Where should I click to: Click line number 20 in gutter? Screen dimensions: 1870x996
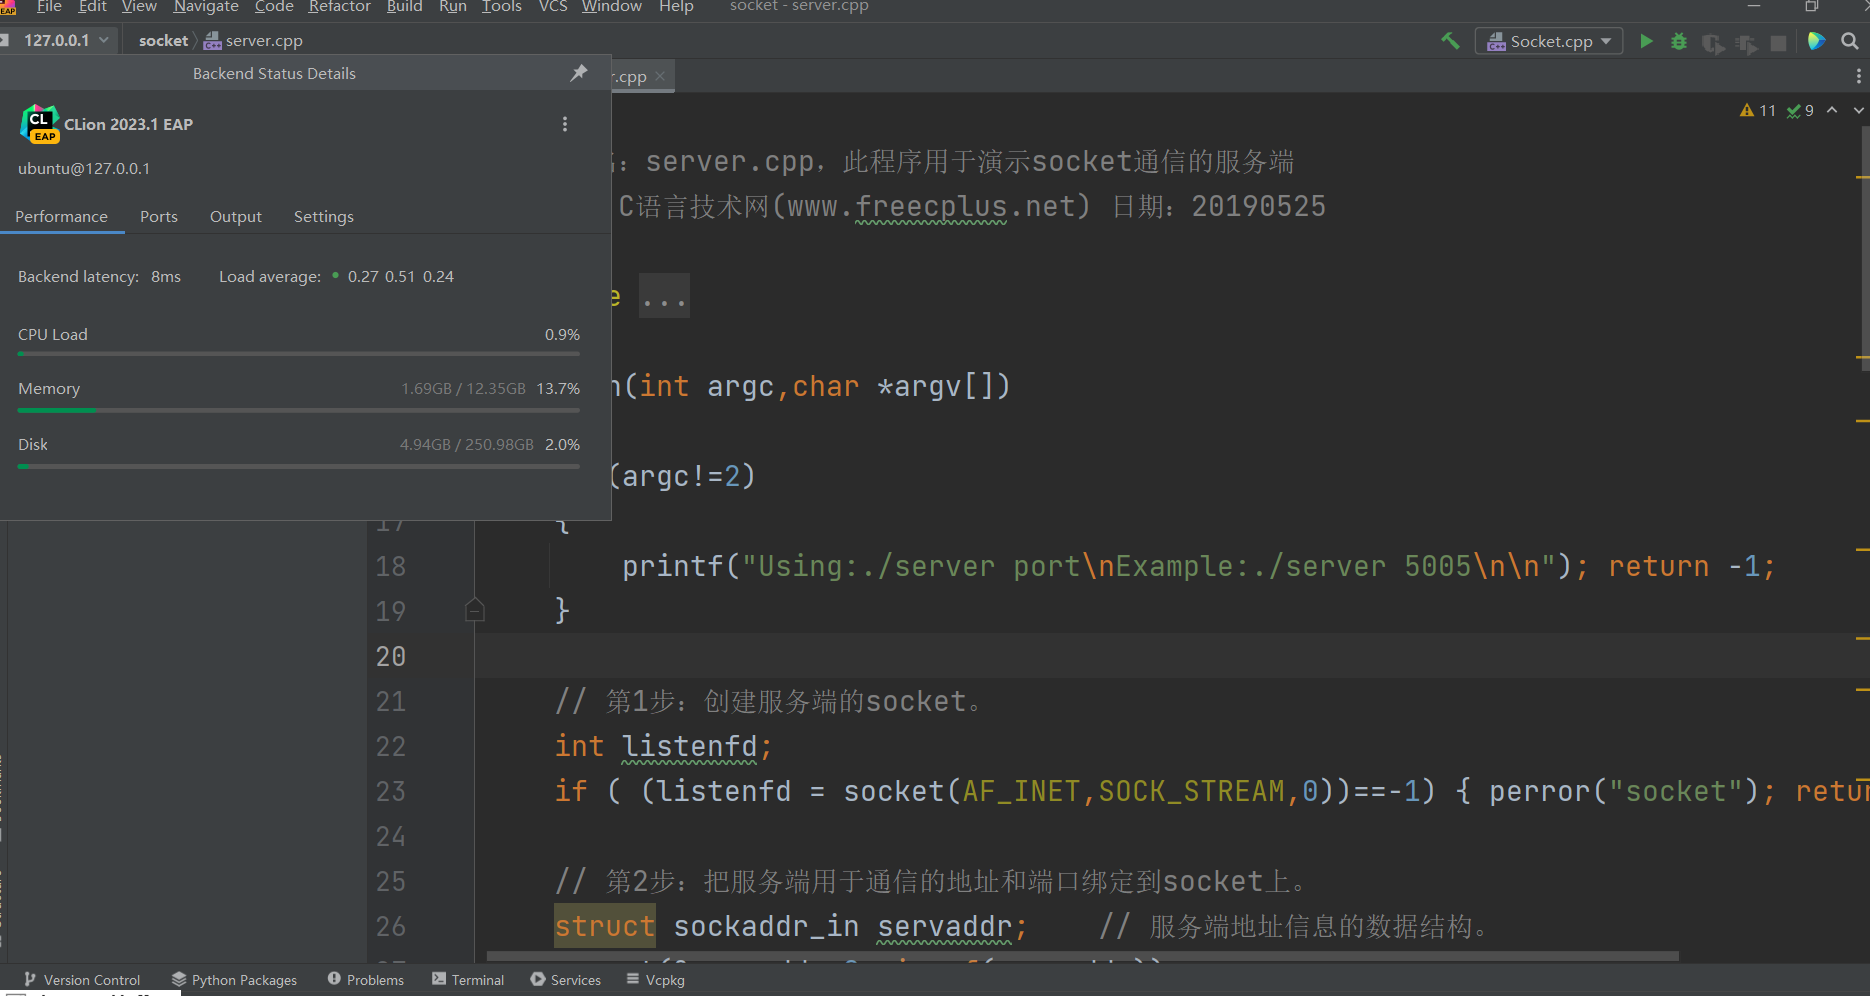[x=391, y=656]
